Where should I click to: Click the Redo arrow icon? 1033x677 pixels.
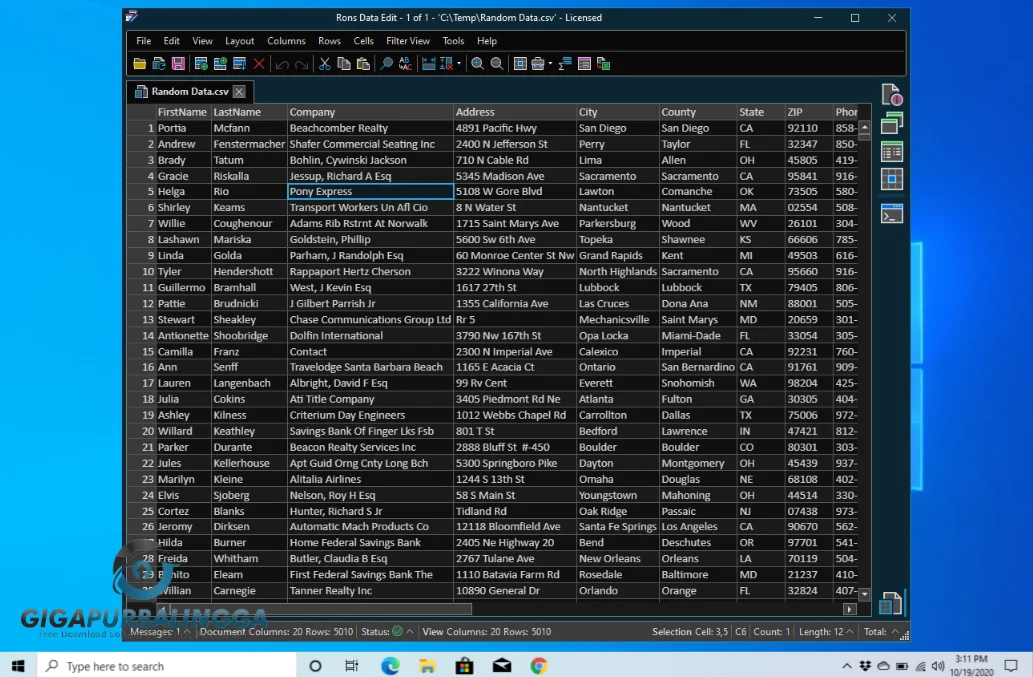(x=302, y=64)
